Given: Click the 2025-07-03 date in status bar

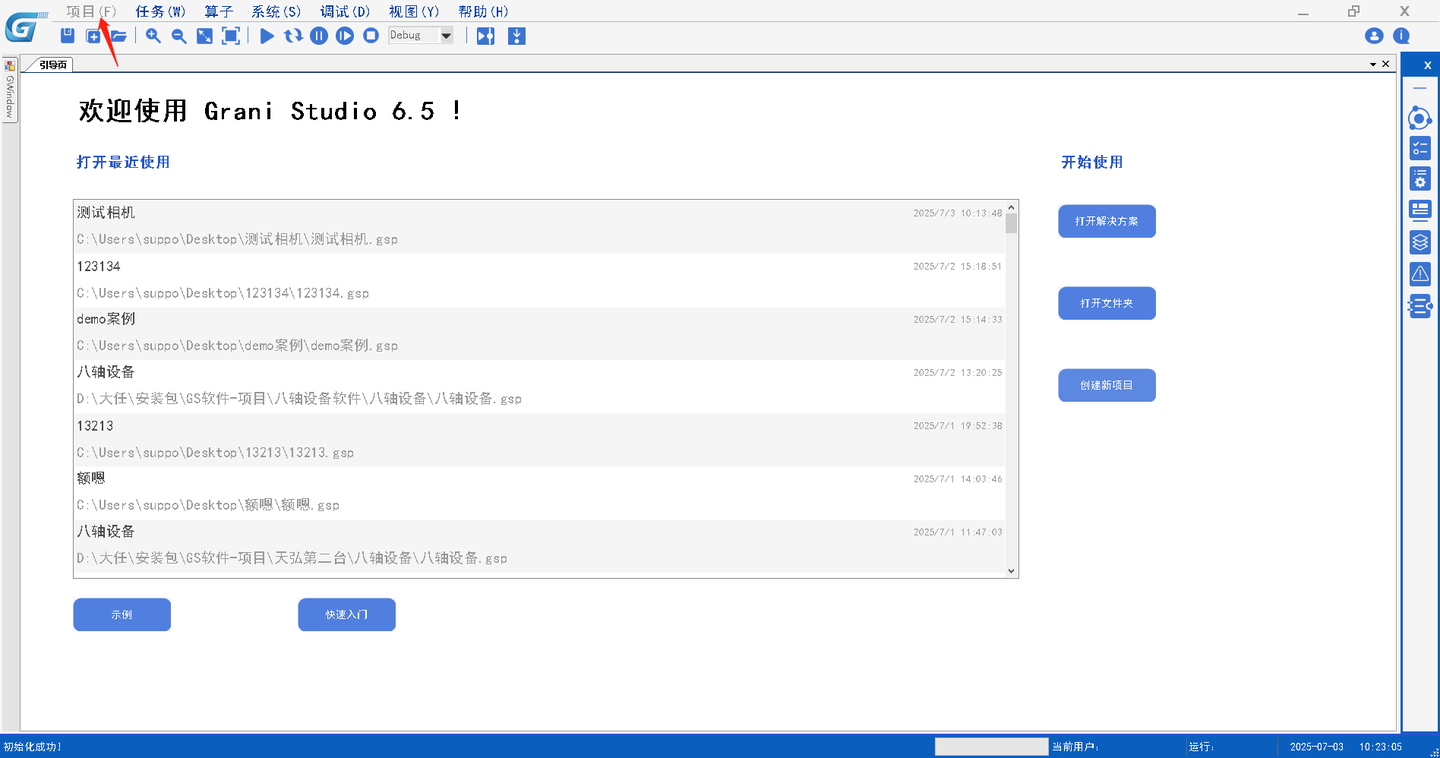Looking at the screenshot, I should 1317,747.
